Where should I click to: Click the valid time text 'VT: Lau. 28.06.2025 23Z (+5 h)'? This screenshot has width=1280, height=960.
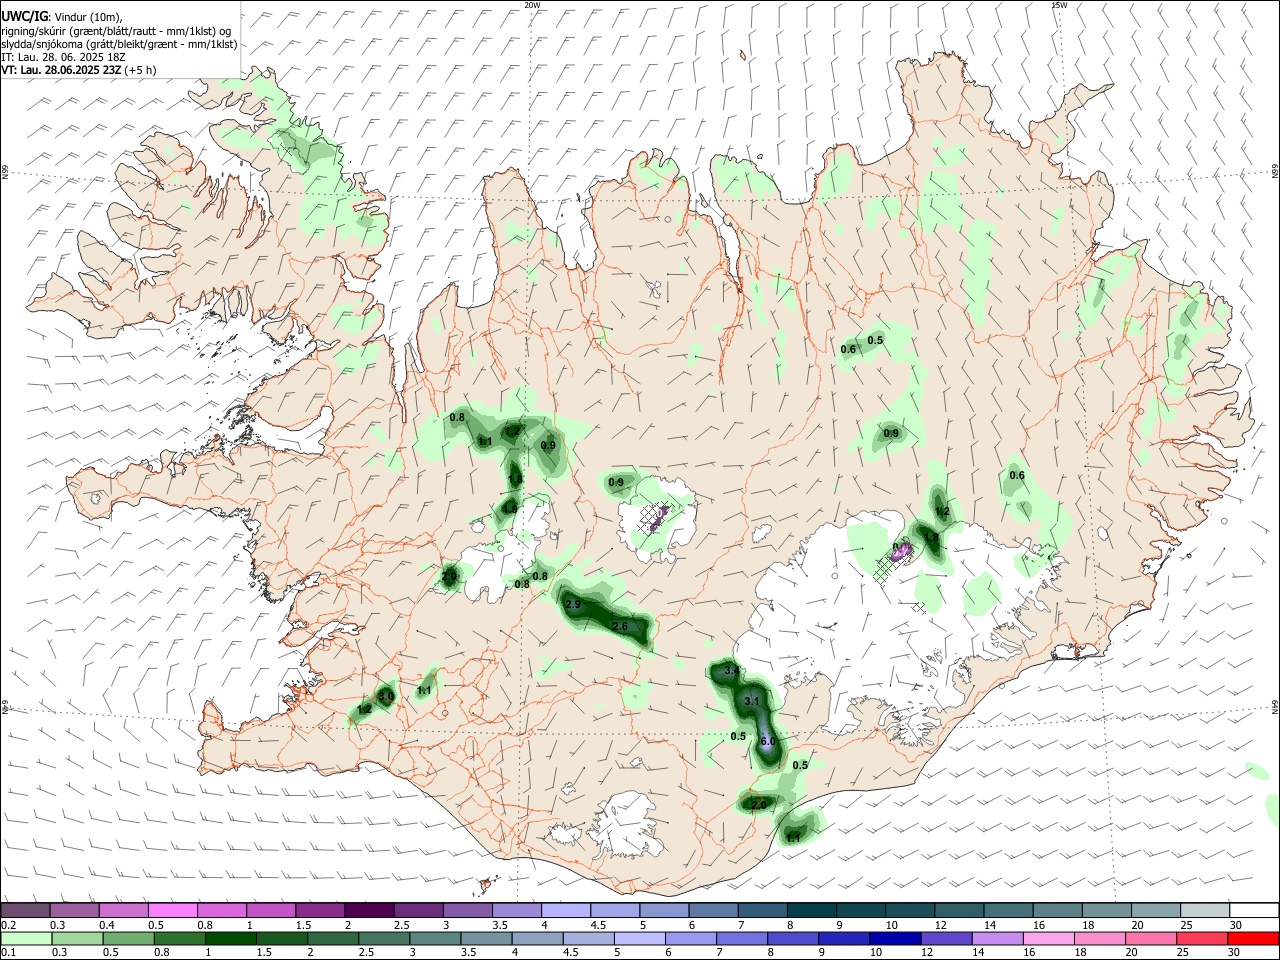click(79, 70)
